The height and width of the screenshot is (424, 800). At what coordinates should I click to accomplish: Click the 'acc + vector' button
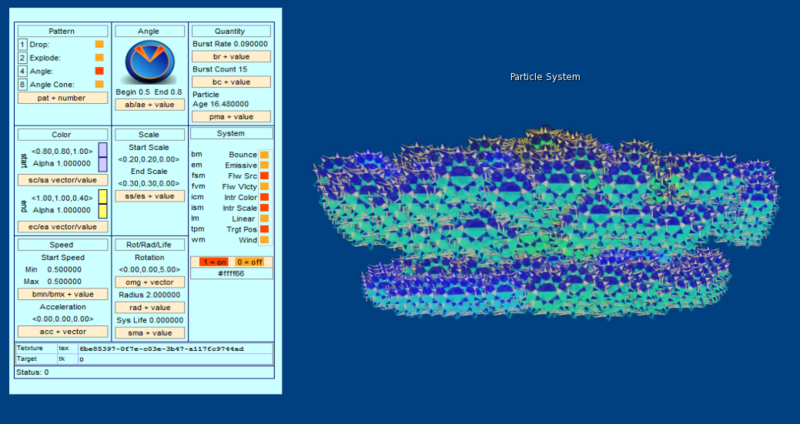point(62,331)
